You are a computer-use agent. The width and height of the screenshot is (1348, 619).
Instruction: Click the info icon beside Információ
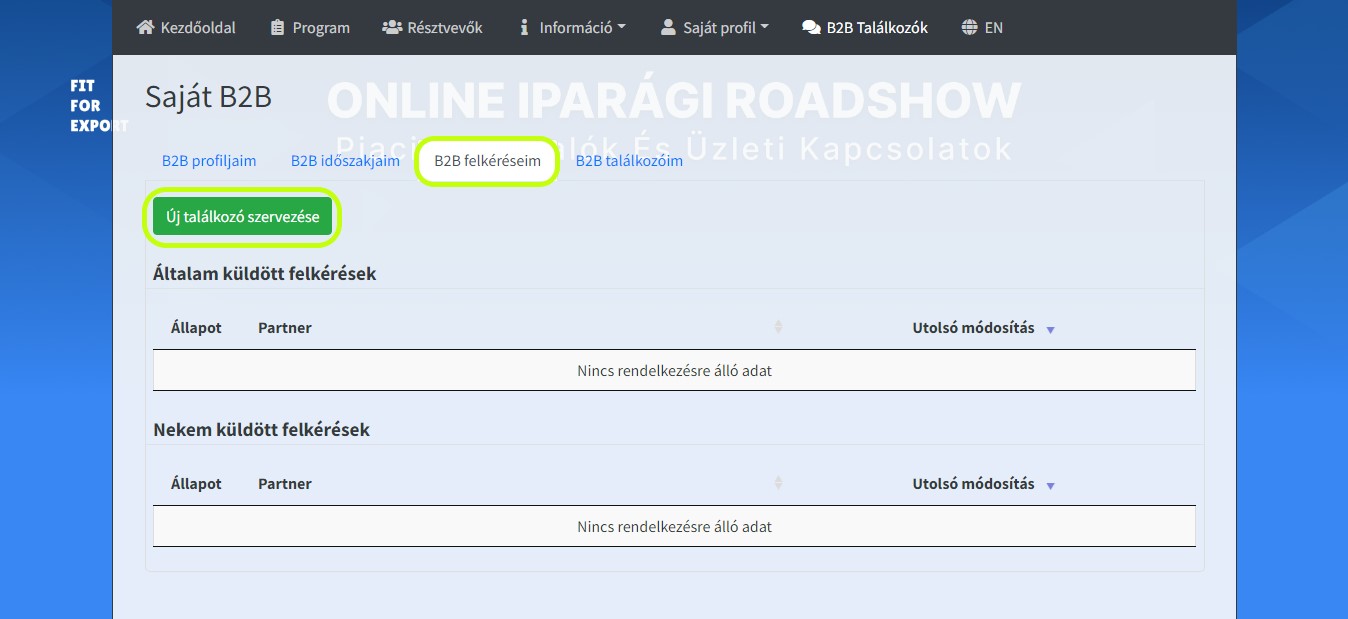tap(524, 27)
